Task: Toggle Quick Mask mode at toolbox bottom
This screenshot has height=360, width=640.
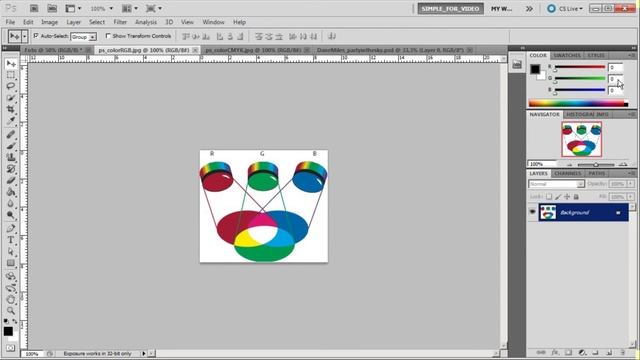Action: click(x=11, y=348)
